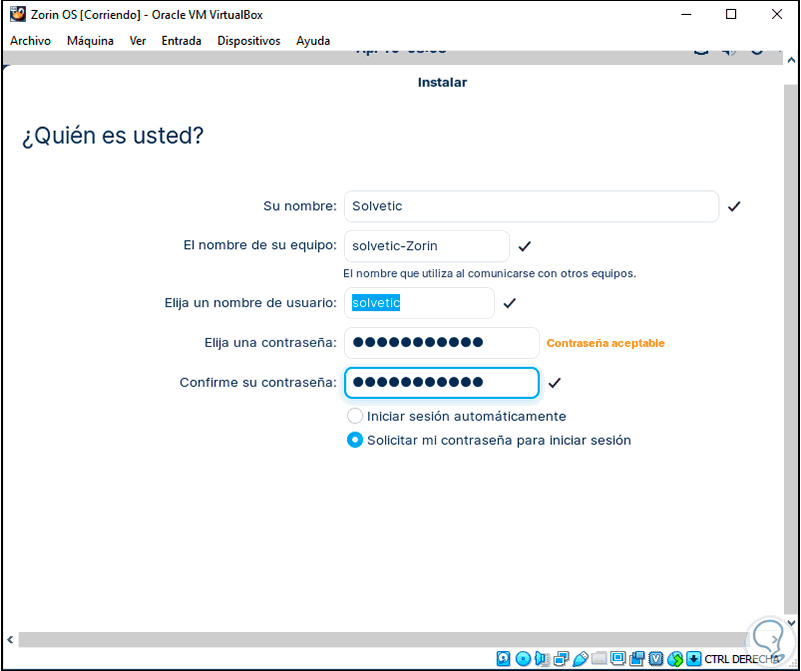This screenshot has height=671, width=801.
Task: Click the vertical scrollbar track
Action: click(790, 347)
